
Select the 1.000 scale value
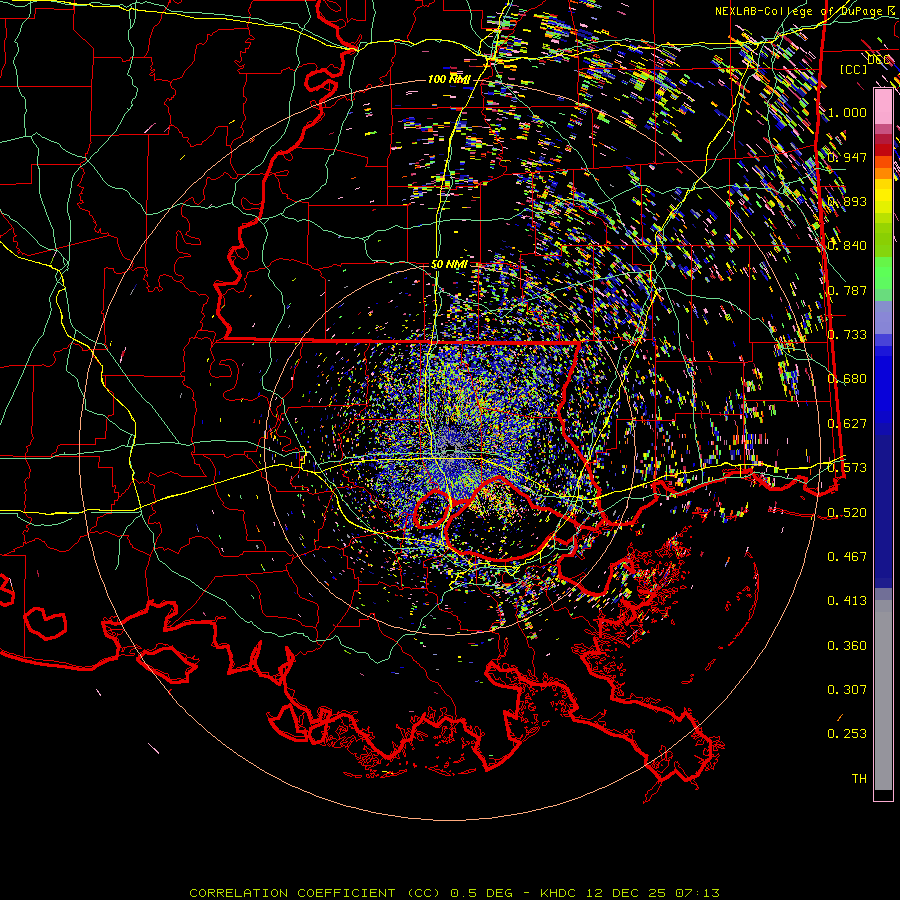point(847,112)
